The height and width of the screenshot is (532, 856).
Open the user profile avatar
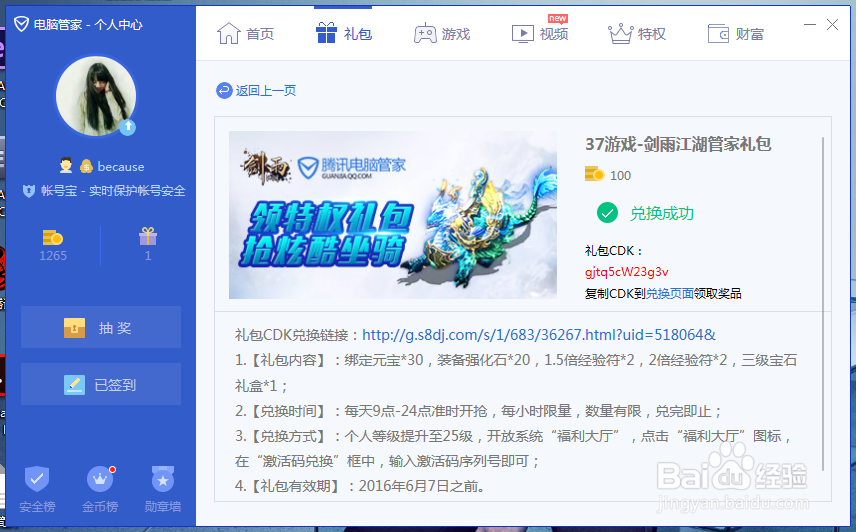click(x=96, y=95)
